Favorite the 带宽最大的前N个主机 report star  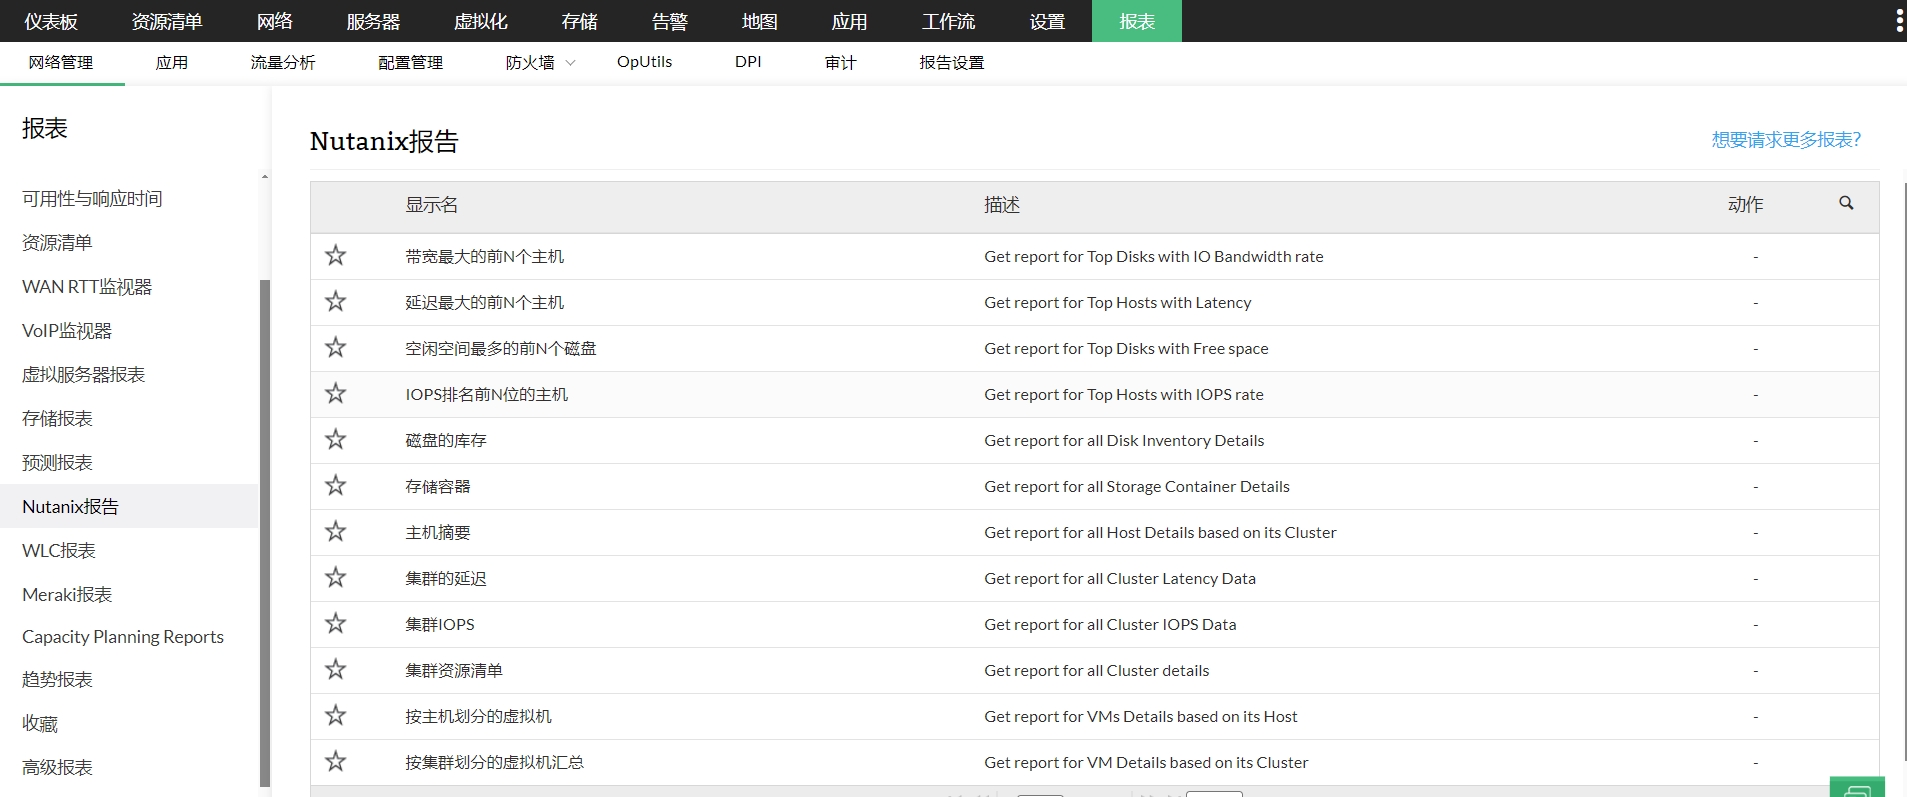[336, 256]
